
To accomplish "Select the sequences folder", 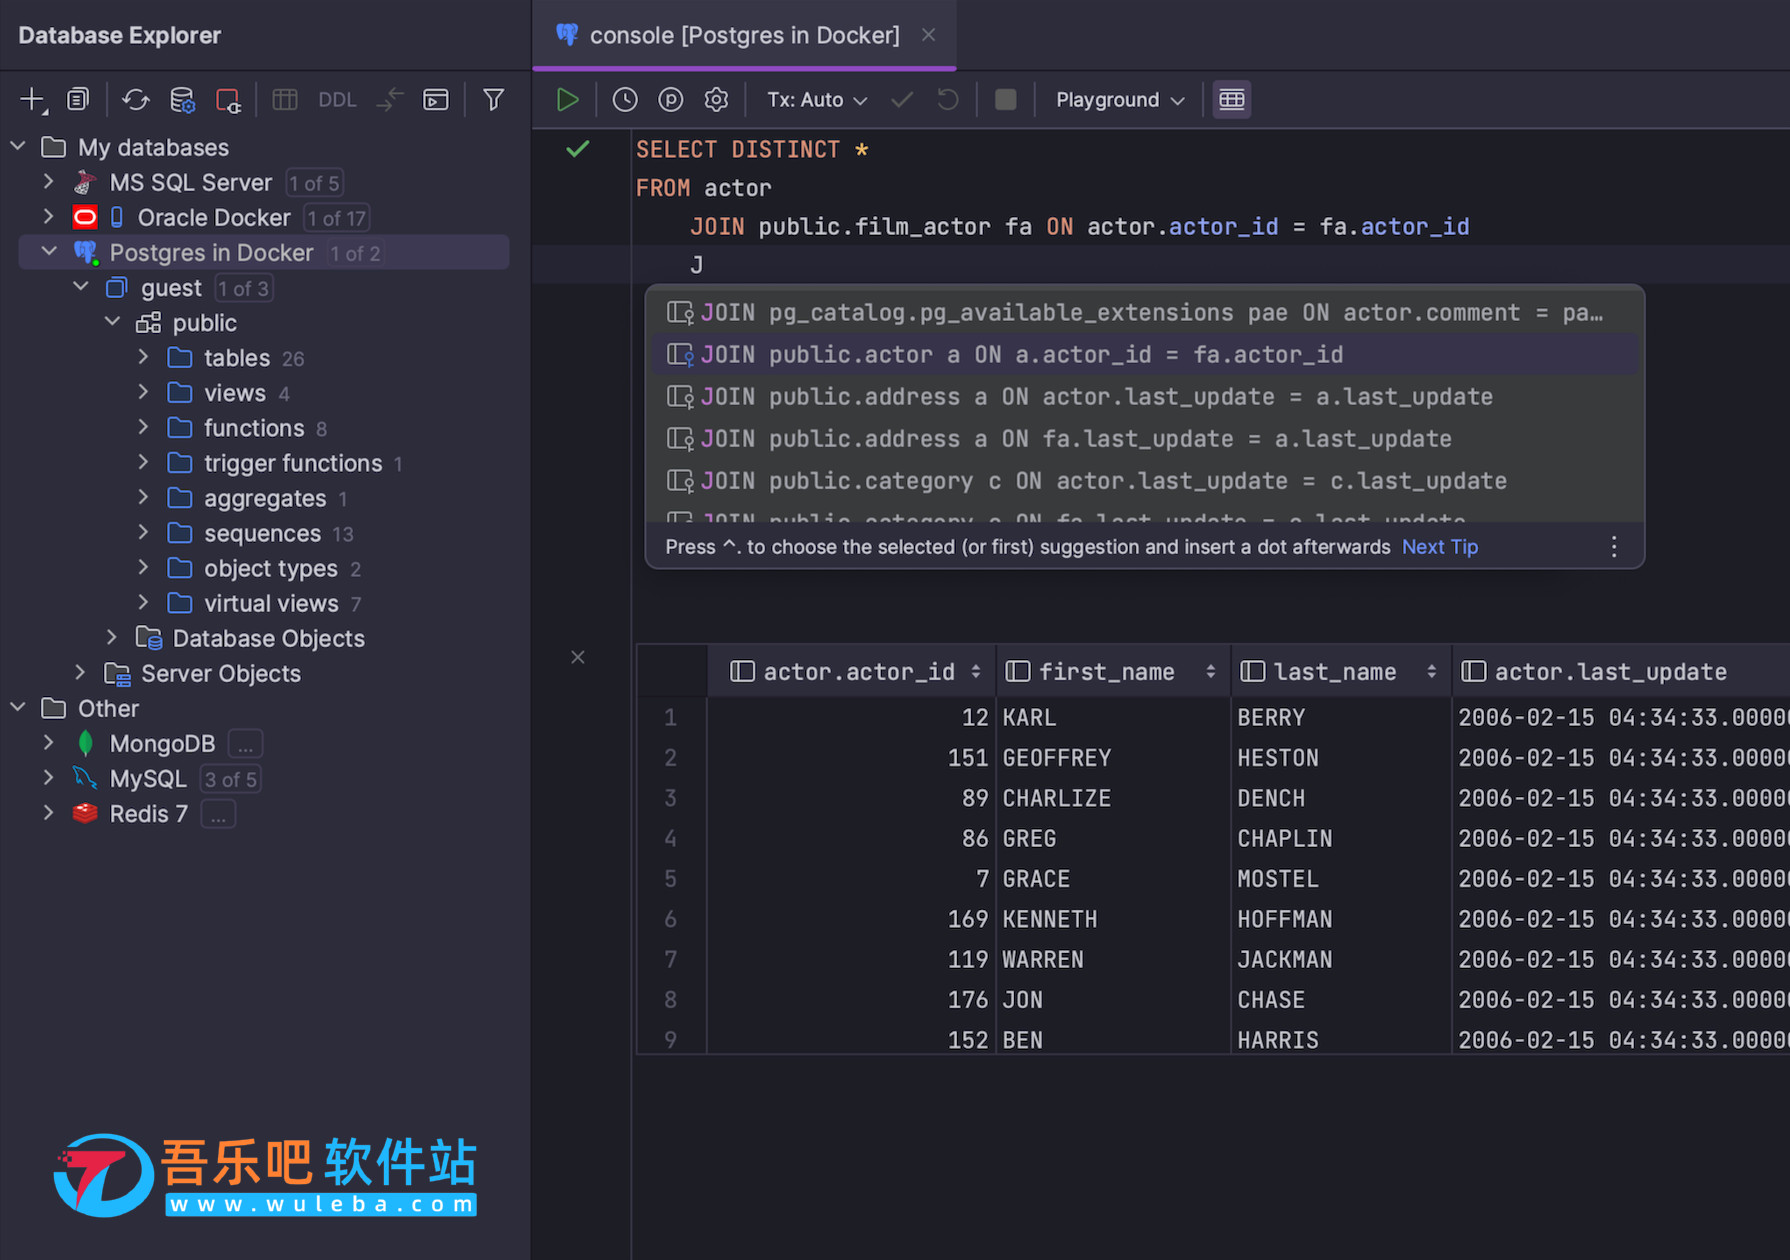I will click(262, 533).
